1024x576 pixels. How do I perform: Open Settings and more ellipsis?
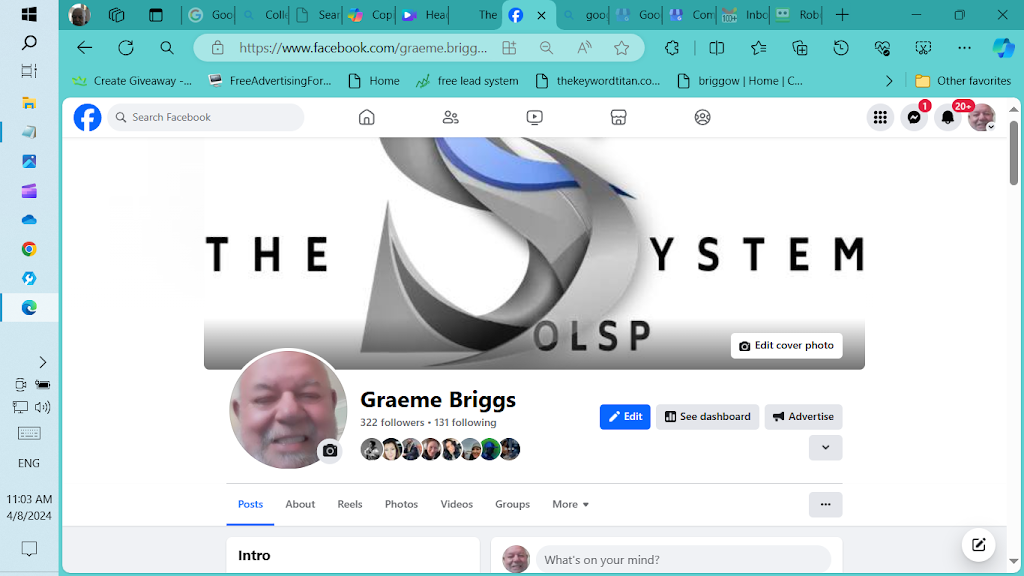point(965,48)
